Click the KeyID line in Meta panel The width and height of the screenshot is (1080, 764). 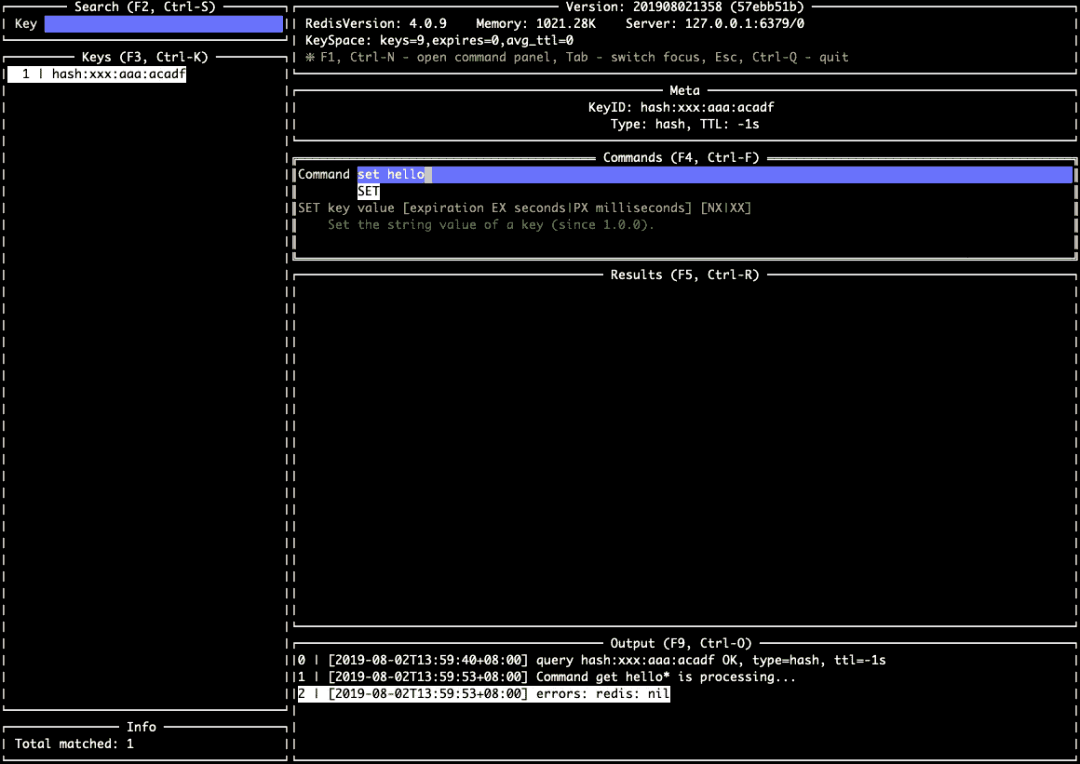[681, 108]
